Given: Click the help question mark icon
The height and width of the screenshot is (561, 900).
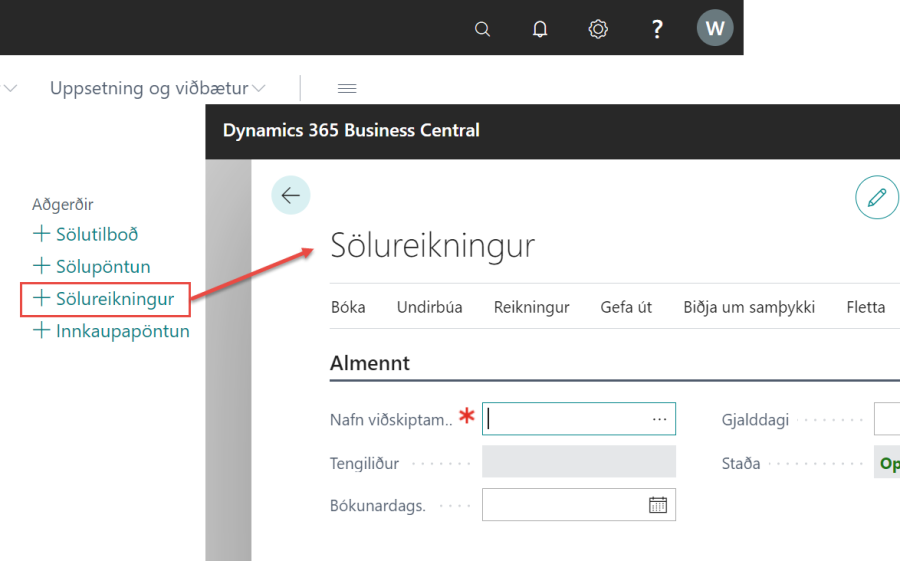Looking at the screenshot, I should (657, 29).
